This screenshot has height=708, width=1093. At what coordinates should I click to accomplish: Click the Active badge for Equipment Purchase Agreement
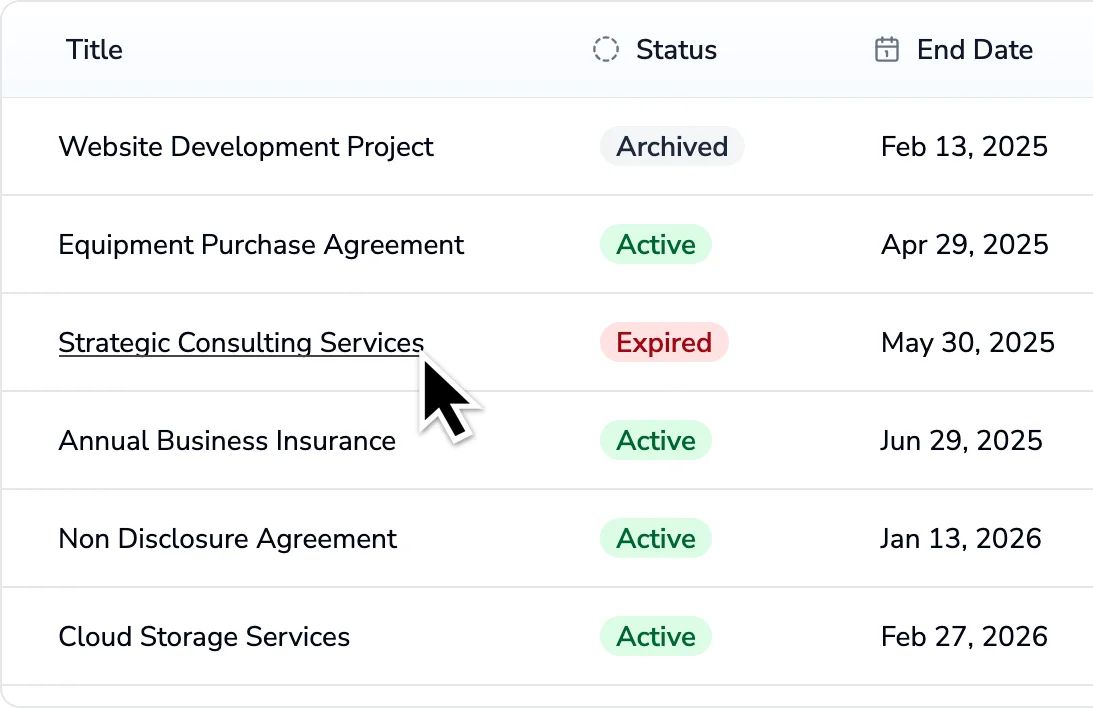655,244
